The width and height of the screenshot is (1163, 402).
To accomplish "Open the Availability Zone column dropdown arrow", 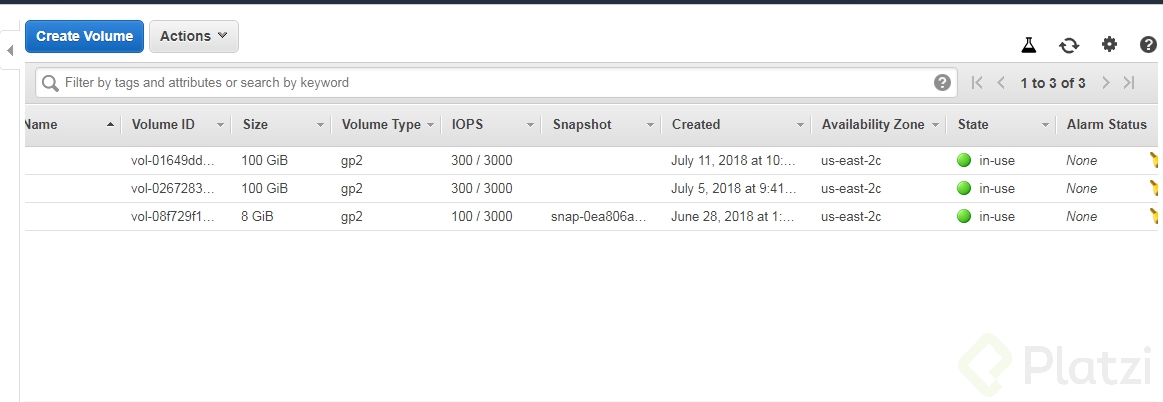I will [935, 125].
